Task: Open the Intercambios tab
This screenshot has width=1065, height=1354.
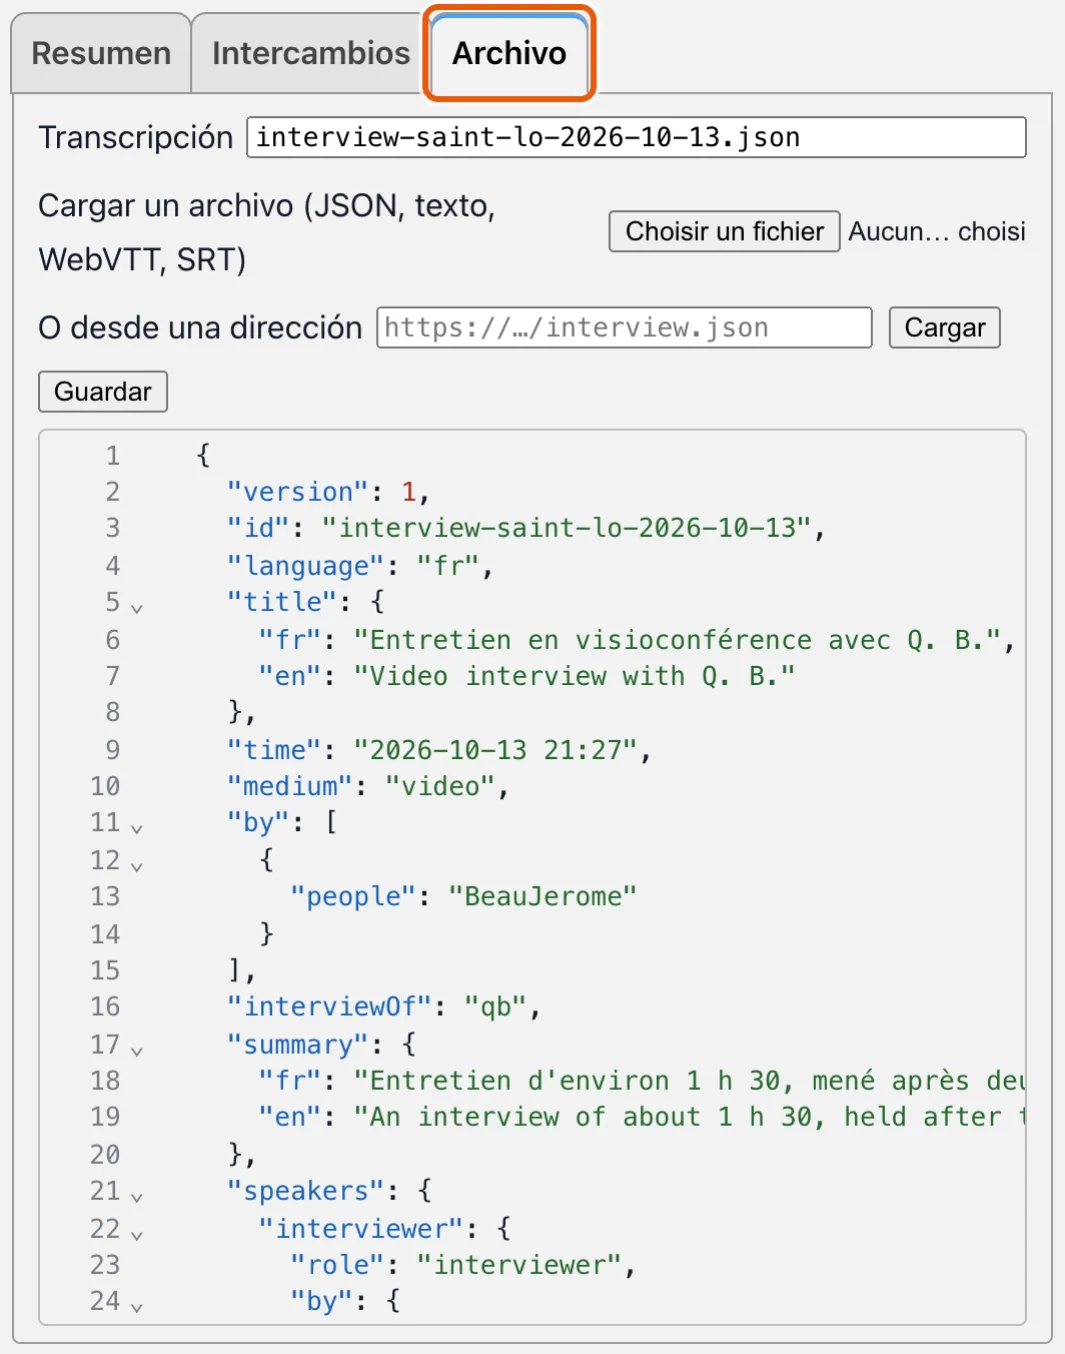Action: (310, 53)
